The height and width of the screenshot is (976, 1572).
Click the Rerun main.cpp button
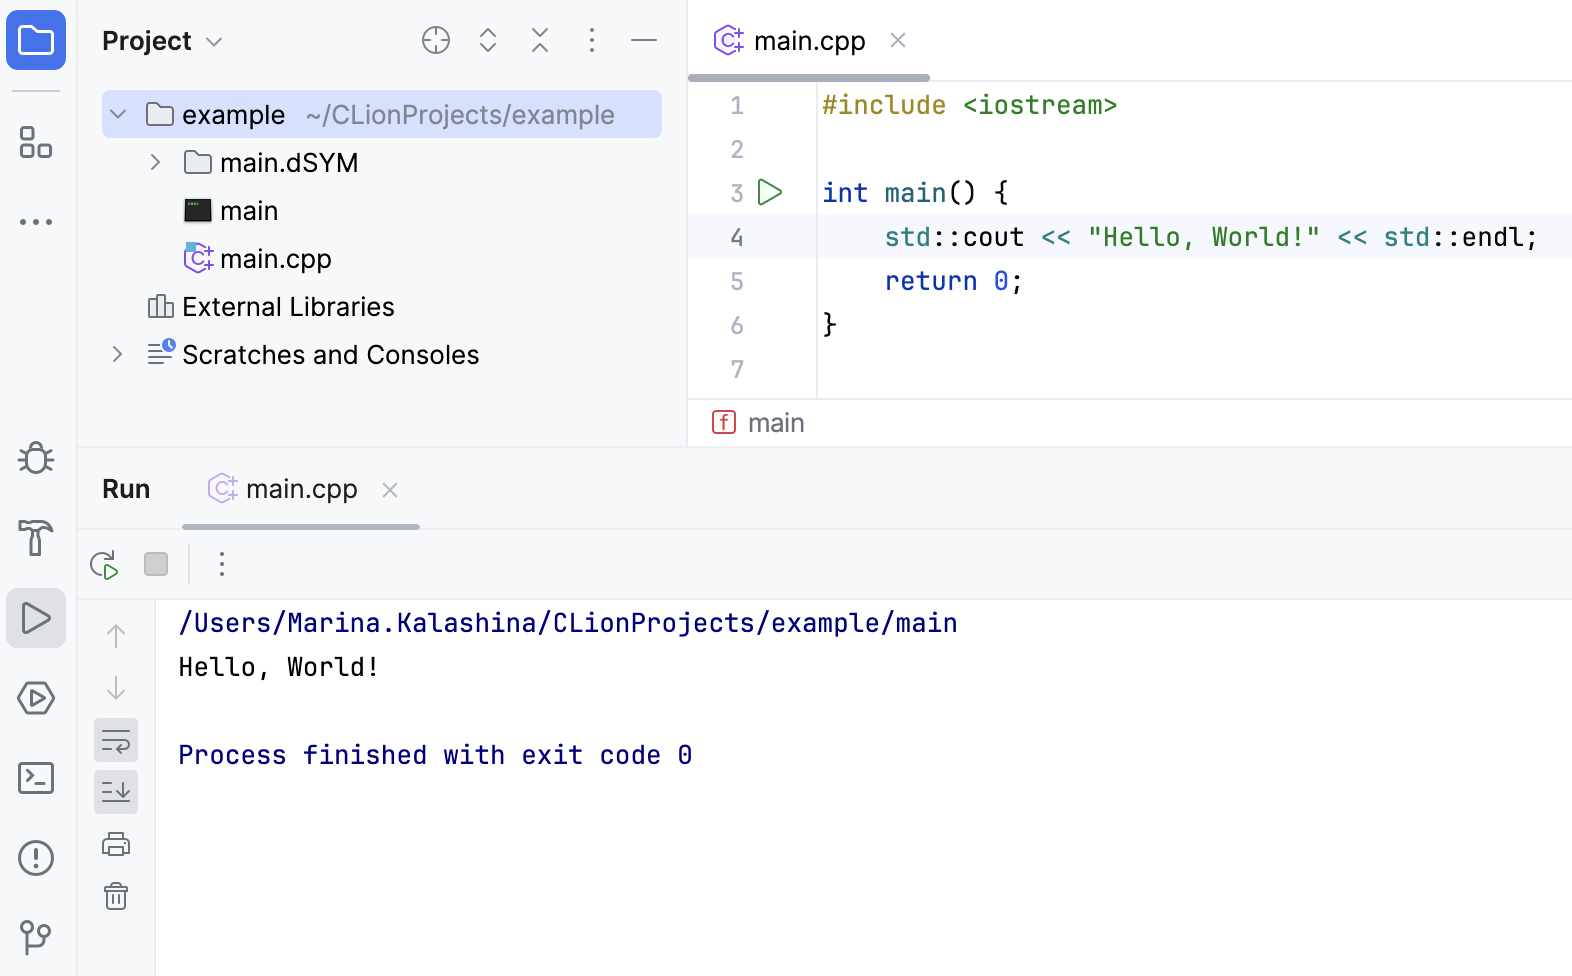coord(104,565)
